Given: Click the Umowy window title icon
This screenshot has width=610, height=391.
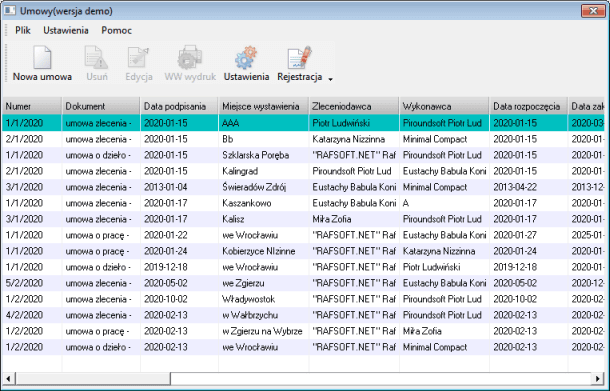Looking at the screenshot, I should coord(10,11).
